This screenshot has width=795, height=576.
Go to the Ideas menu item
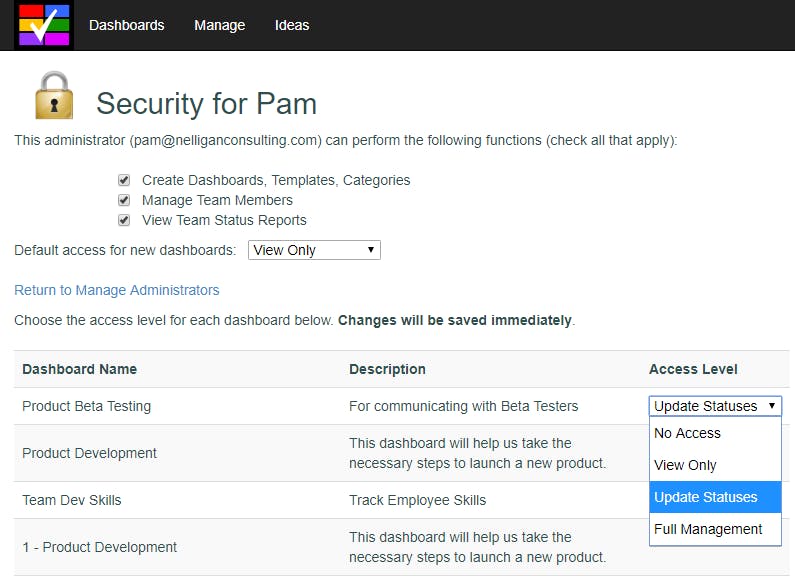pos(292,25)
